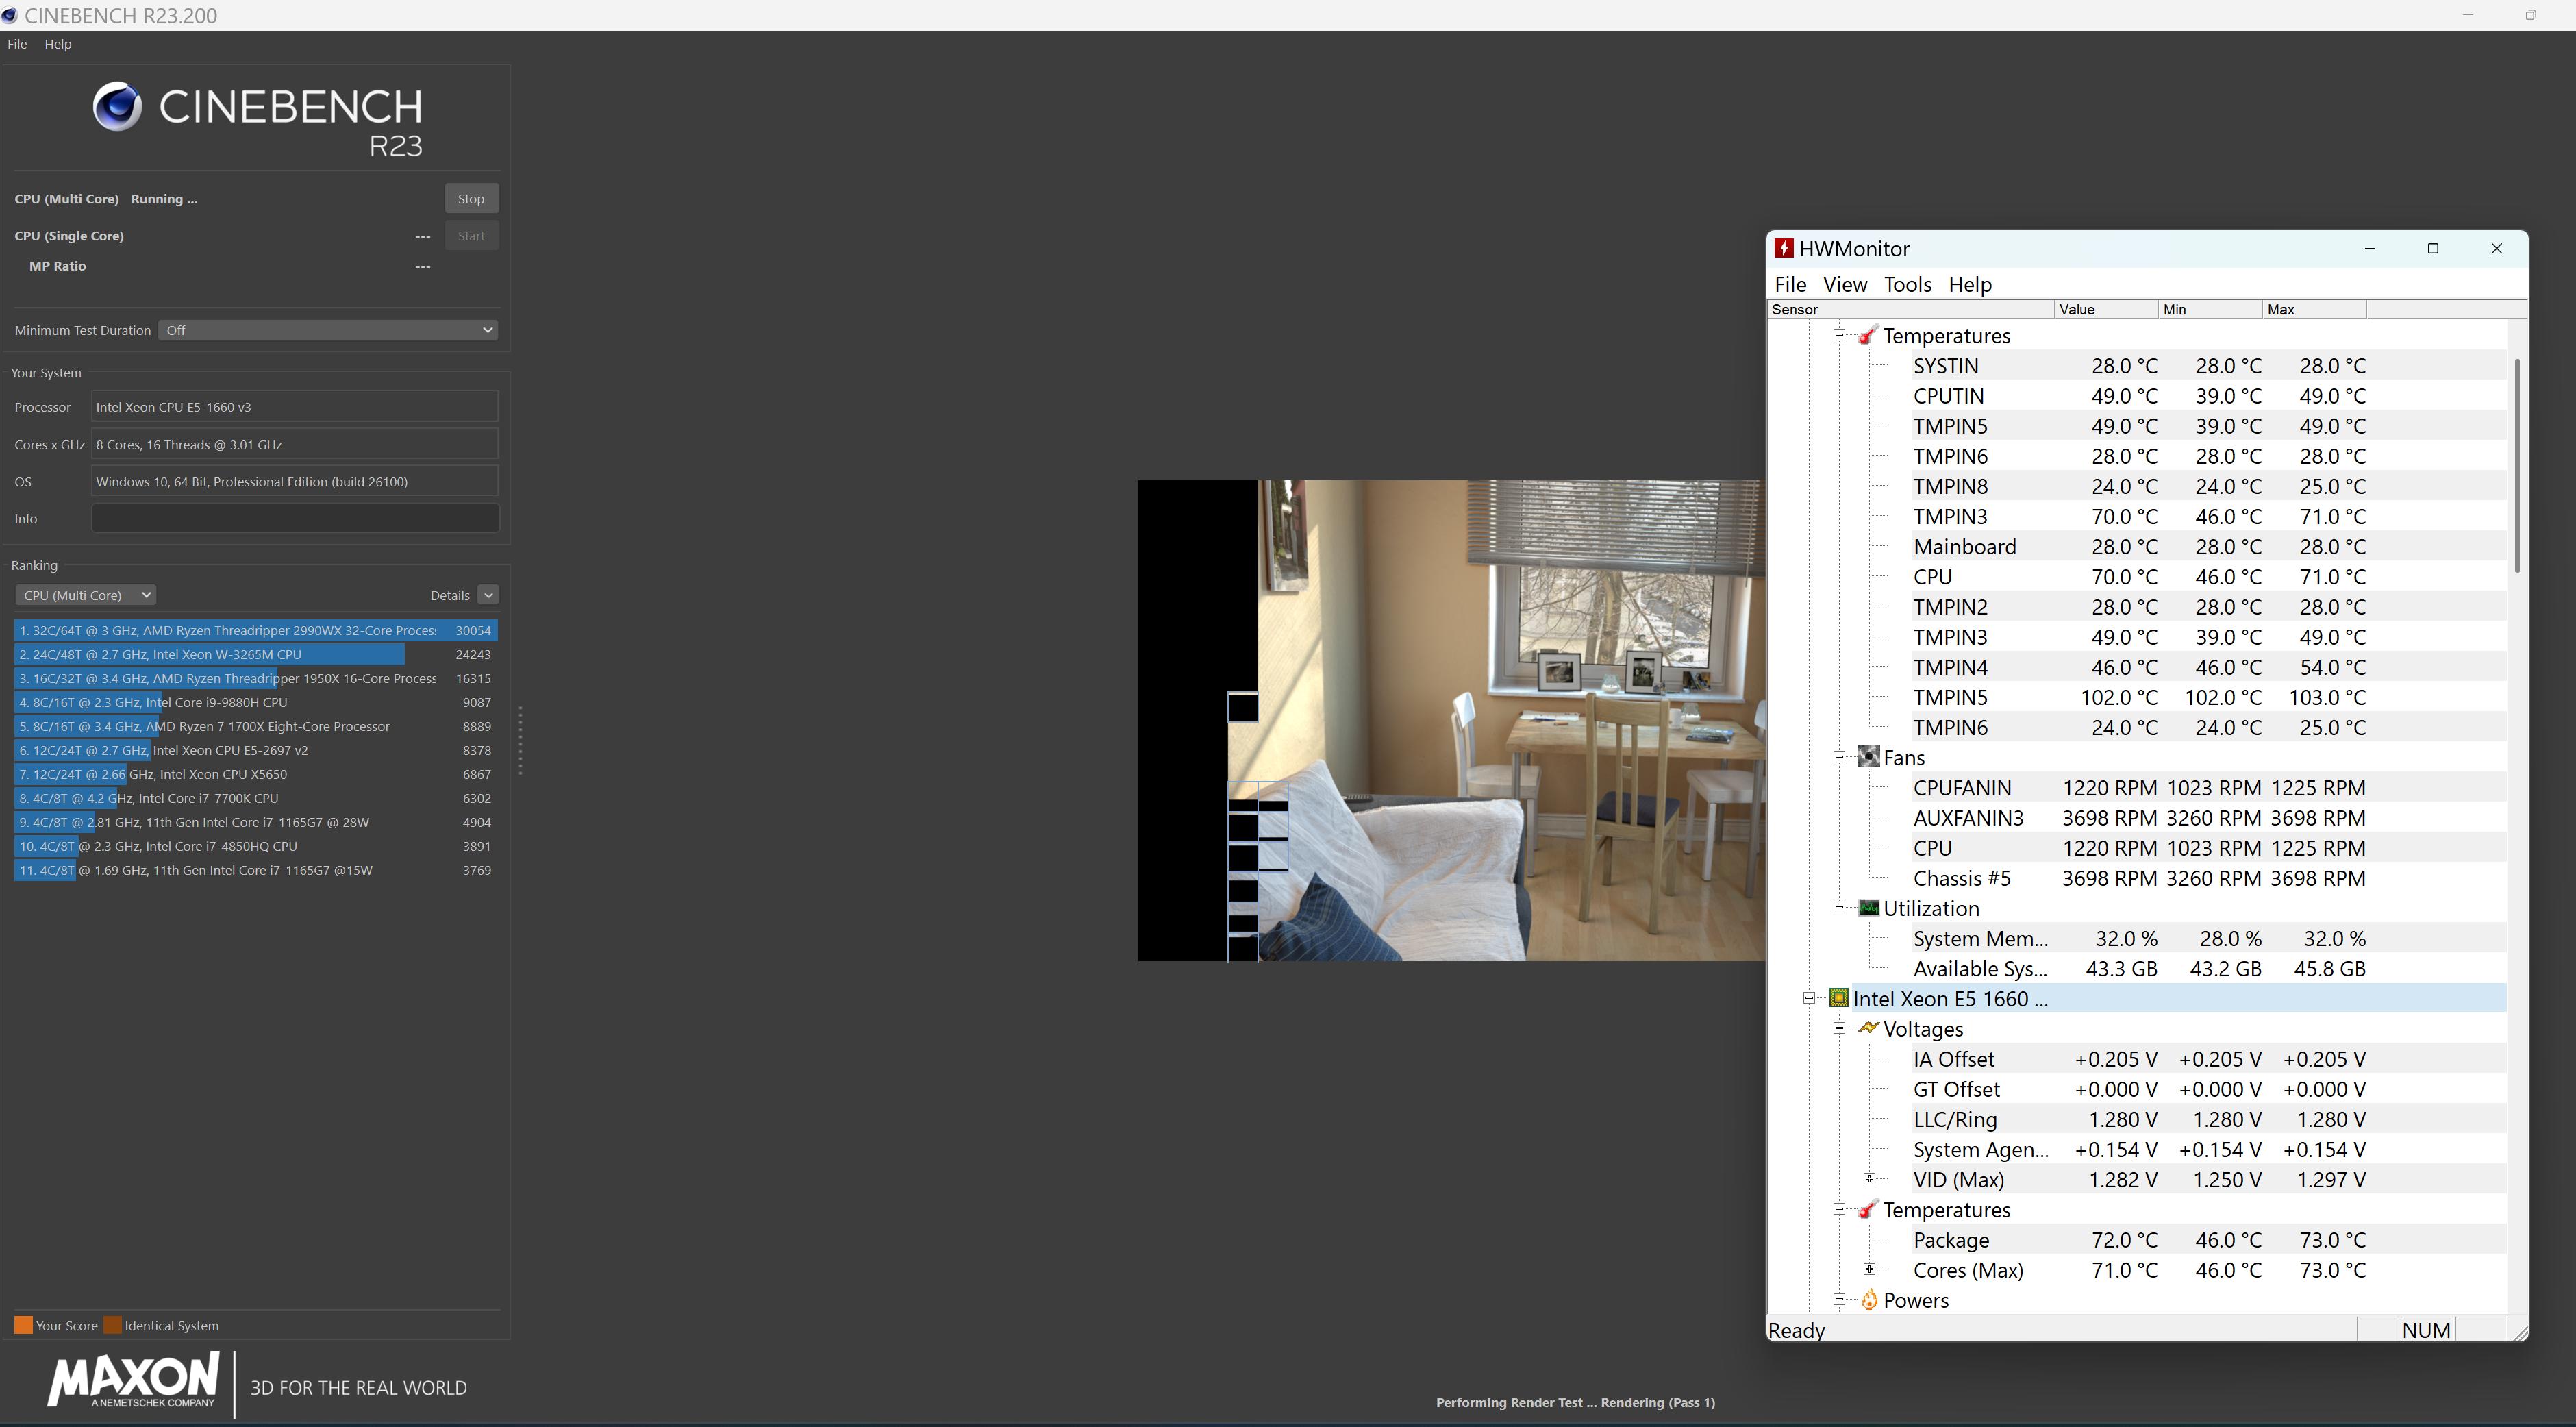
Task: Click the HWMonitor lightning app icon
Action: (x=1784, y=249)
